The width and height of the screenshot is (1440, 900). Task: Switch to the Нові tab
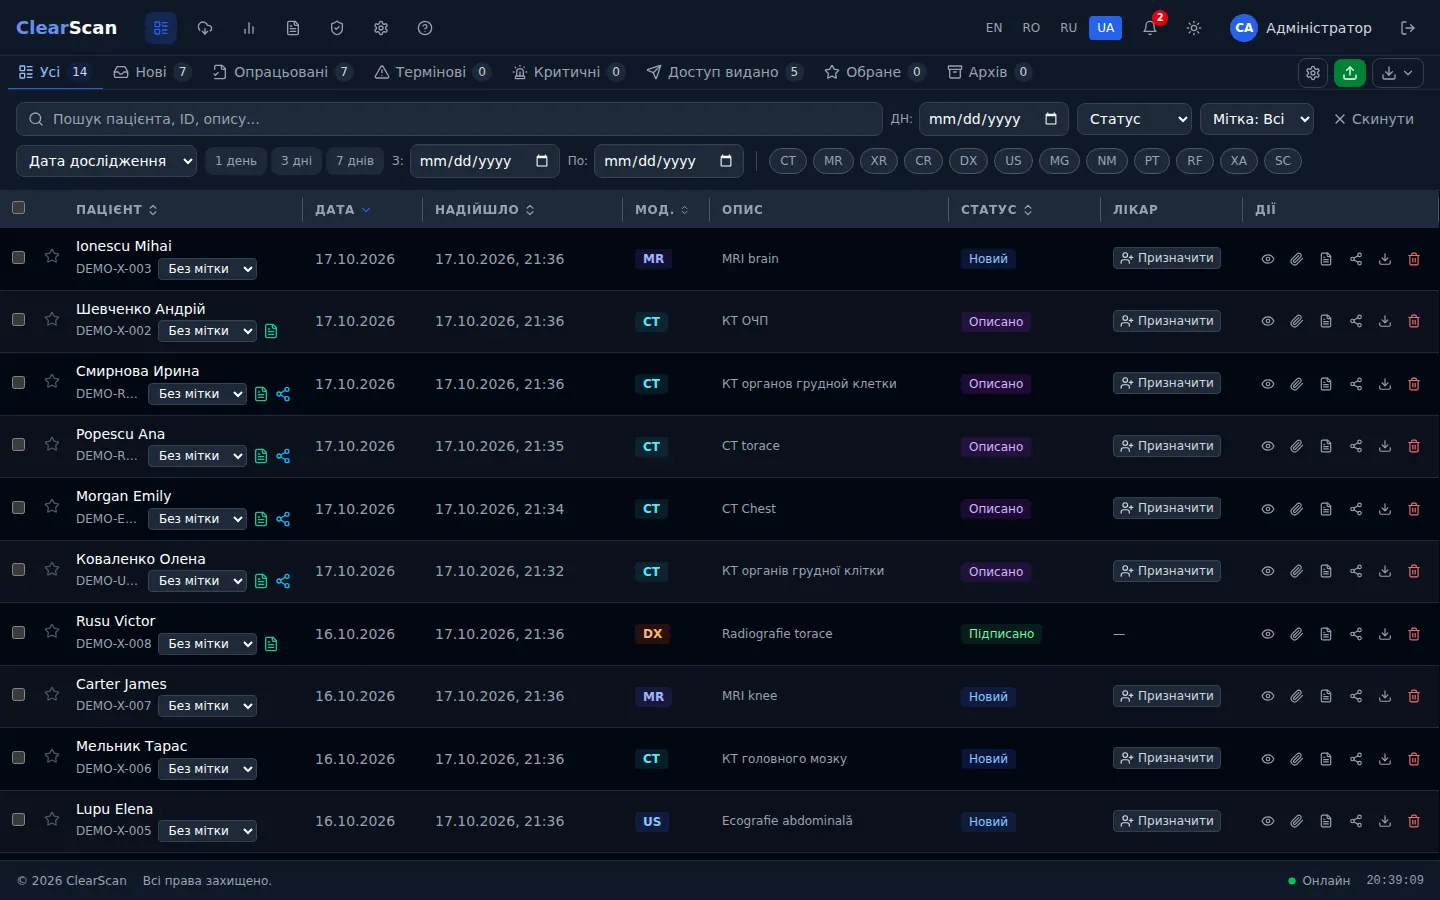pyautogui.click(x=151, y=72)
